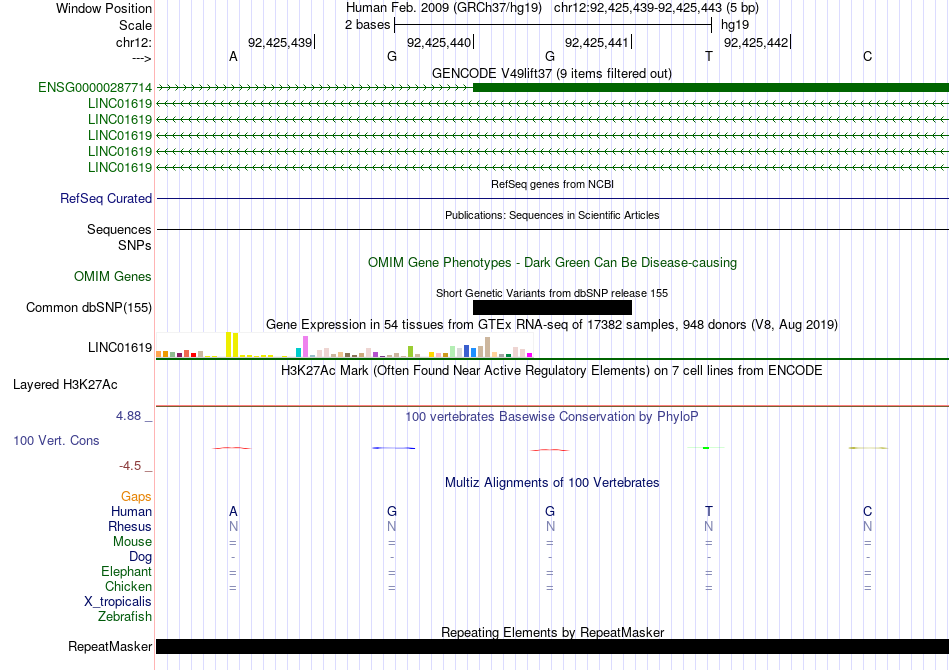Click the dark green ENSG00000287714 exon block
This screenshot has width=950, height=670.
(x=711, y=88)
